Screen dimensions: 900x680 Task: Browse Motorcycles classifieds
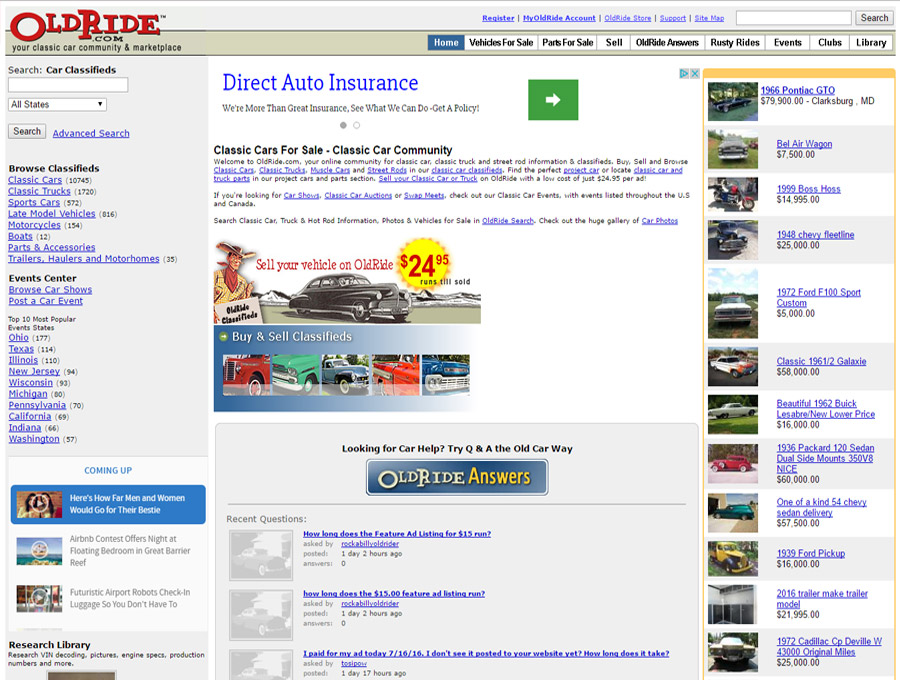point(34,225)
